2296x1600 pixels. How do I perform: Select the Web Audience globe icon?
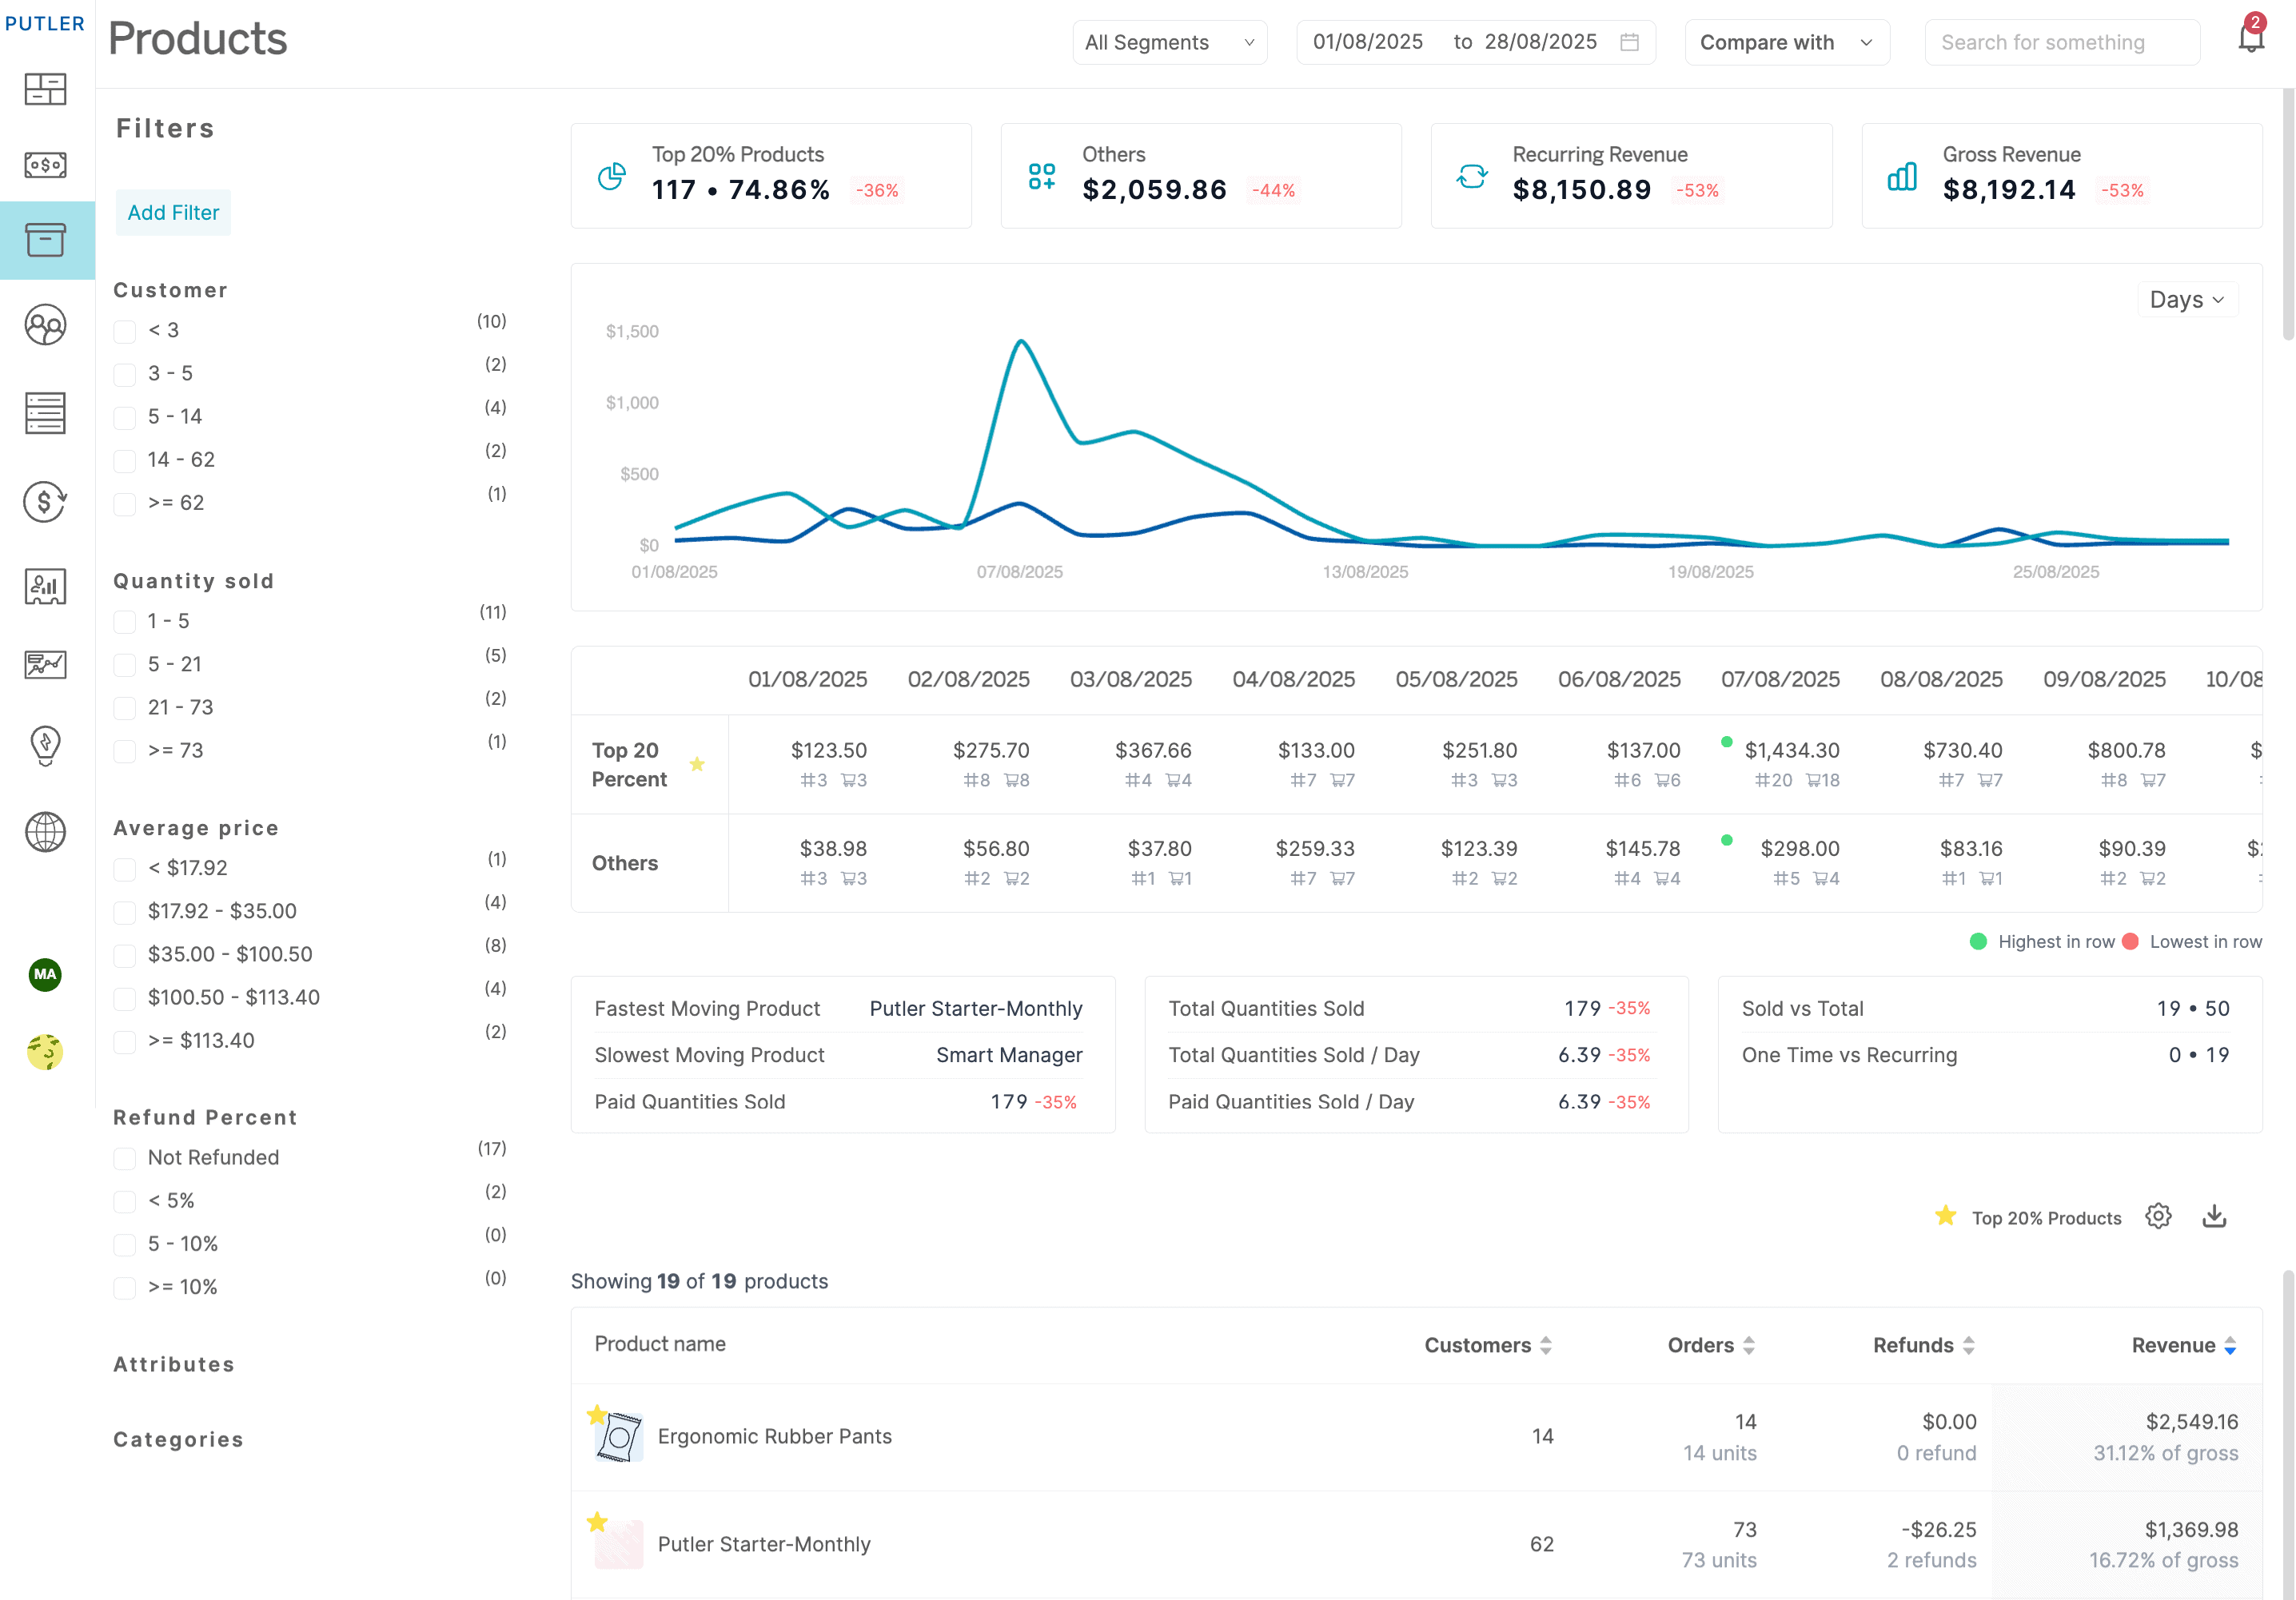(x=45, y=832)
